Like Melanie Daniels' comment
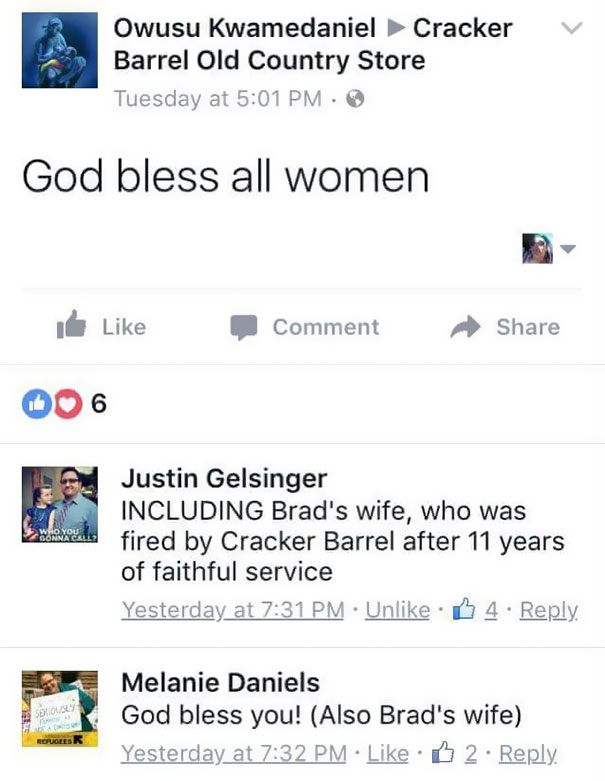The width and height of the screenshot is (605, 781). (x=387, y=753)
